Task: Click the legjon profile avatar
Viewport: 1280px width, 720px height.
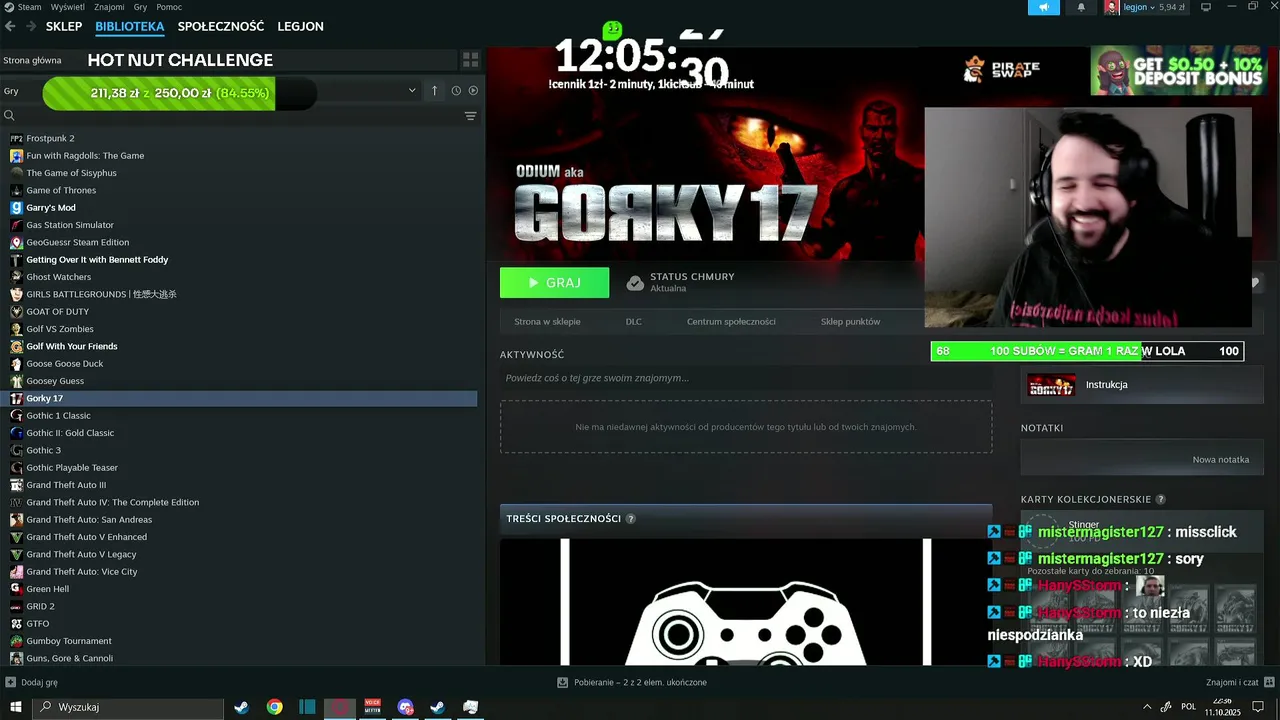Action: click(1111, 7)
